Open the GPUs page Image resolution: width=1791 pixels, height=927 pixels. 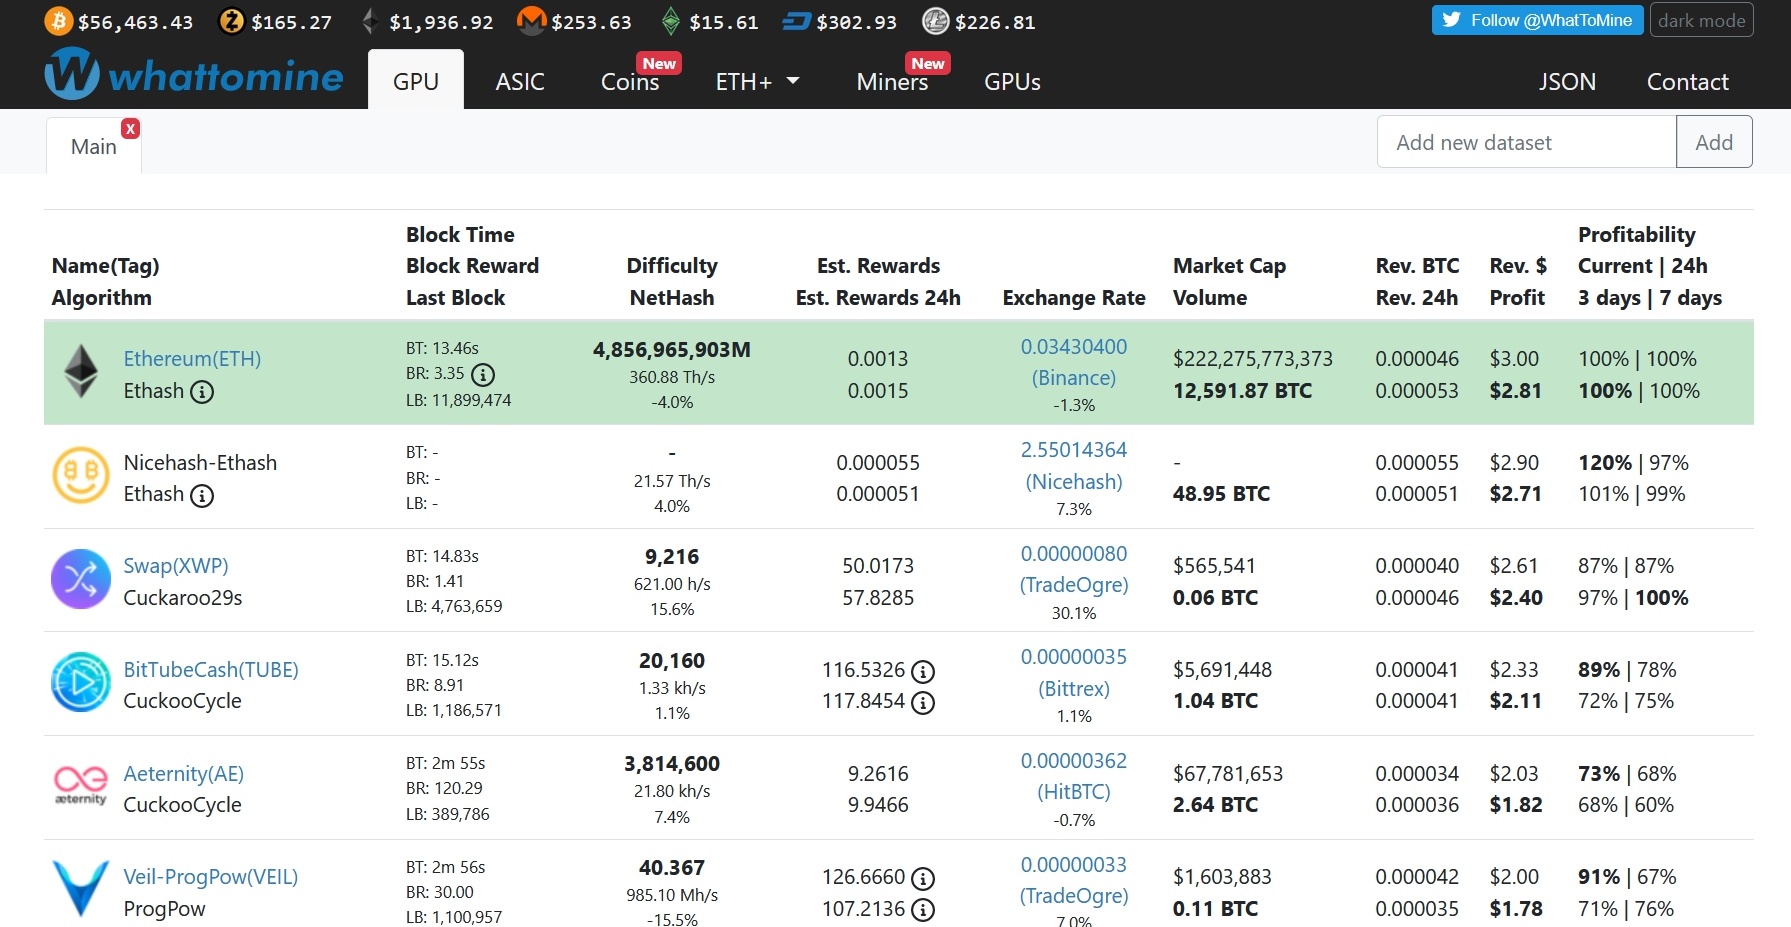pyautogui.click(x=1012, y=82)
